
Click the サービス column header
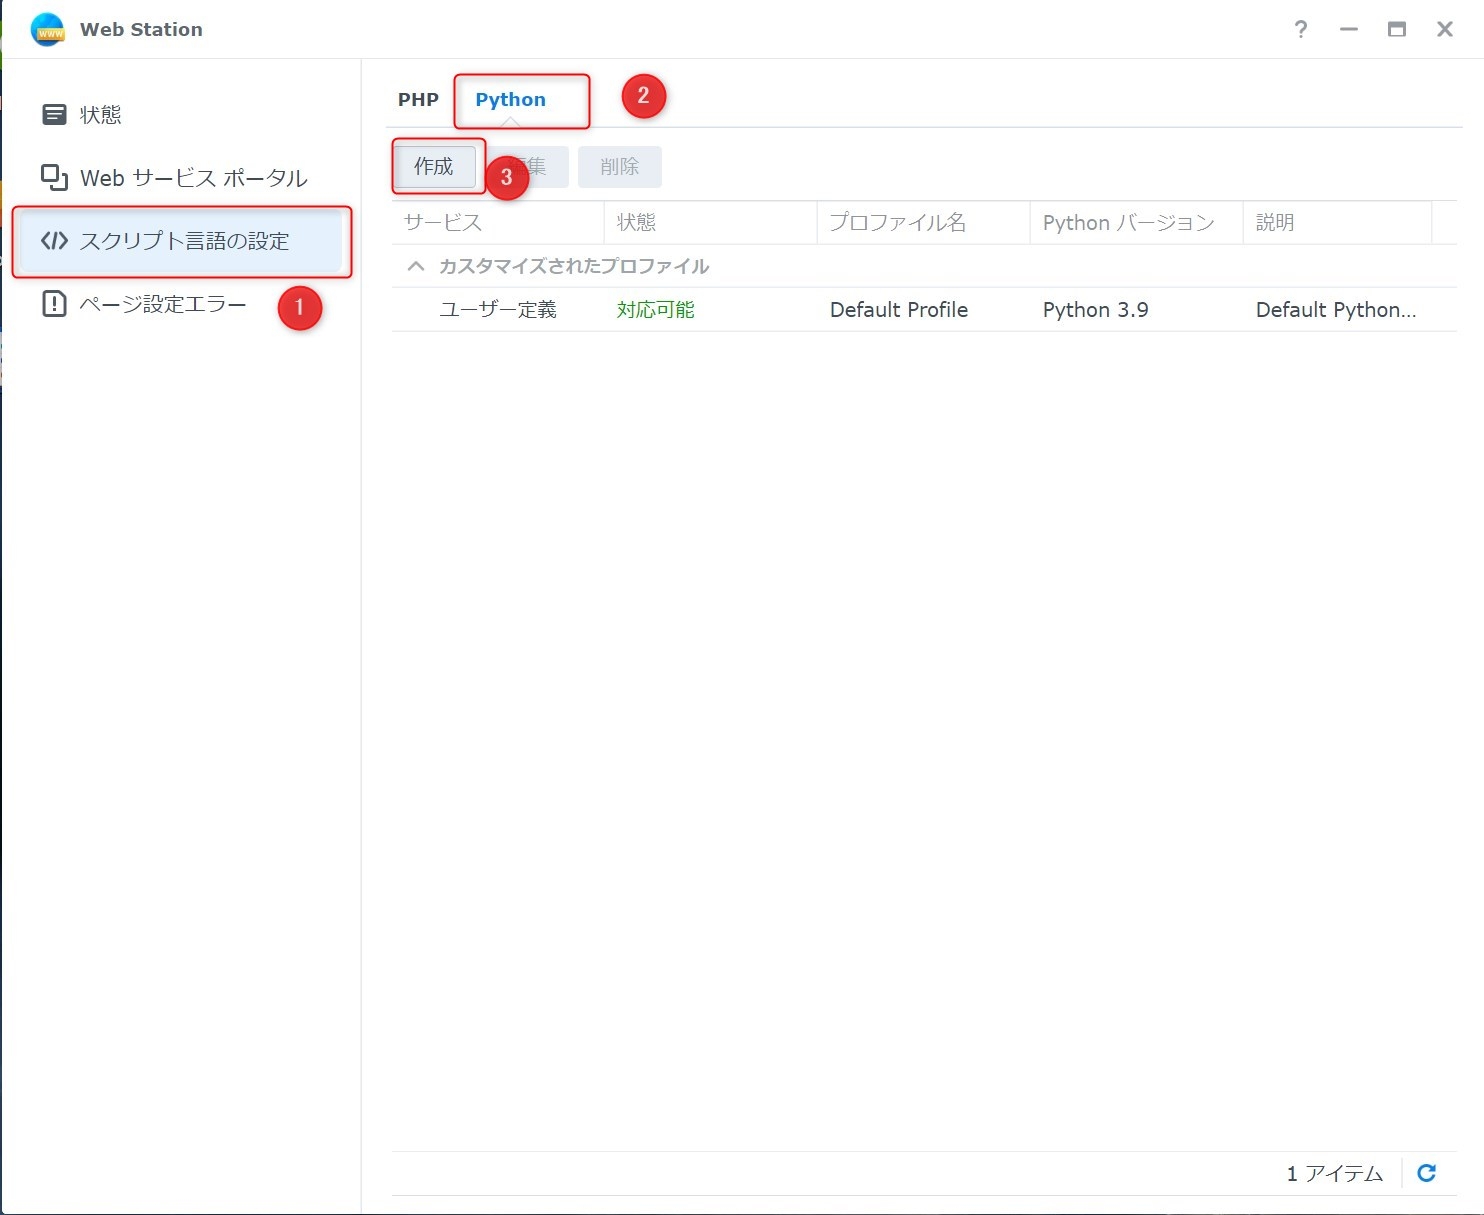click(x=443, y=223)
